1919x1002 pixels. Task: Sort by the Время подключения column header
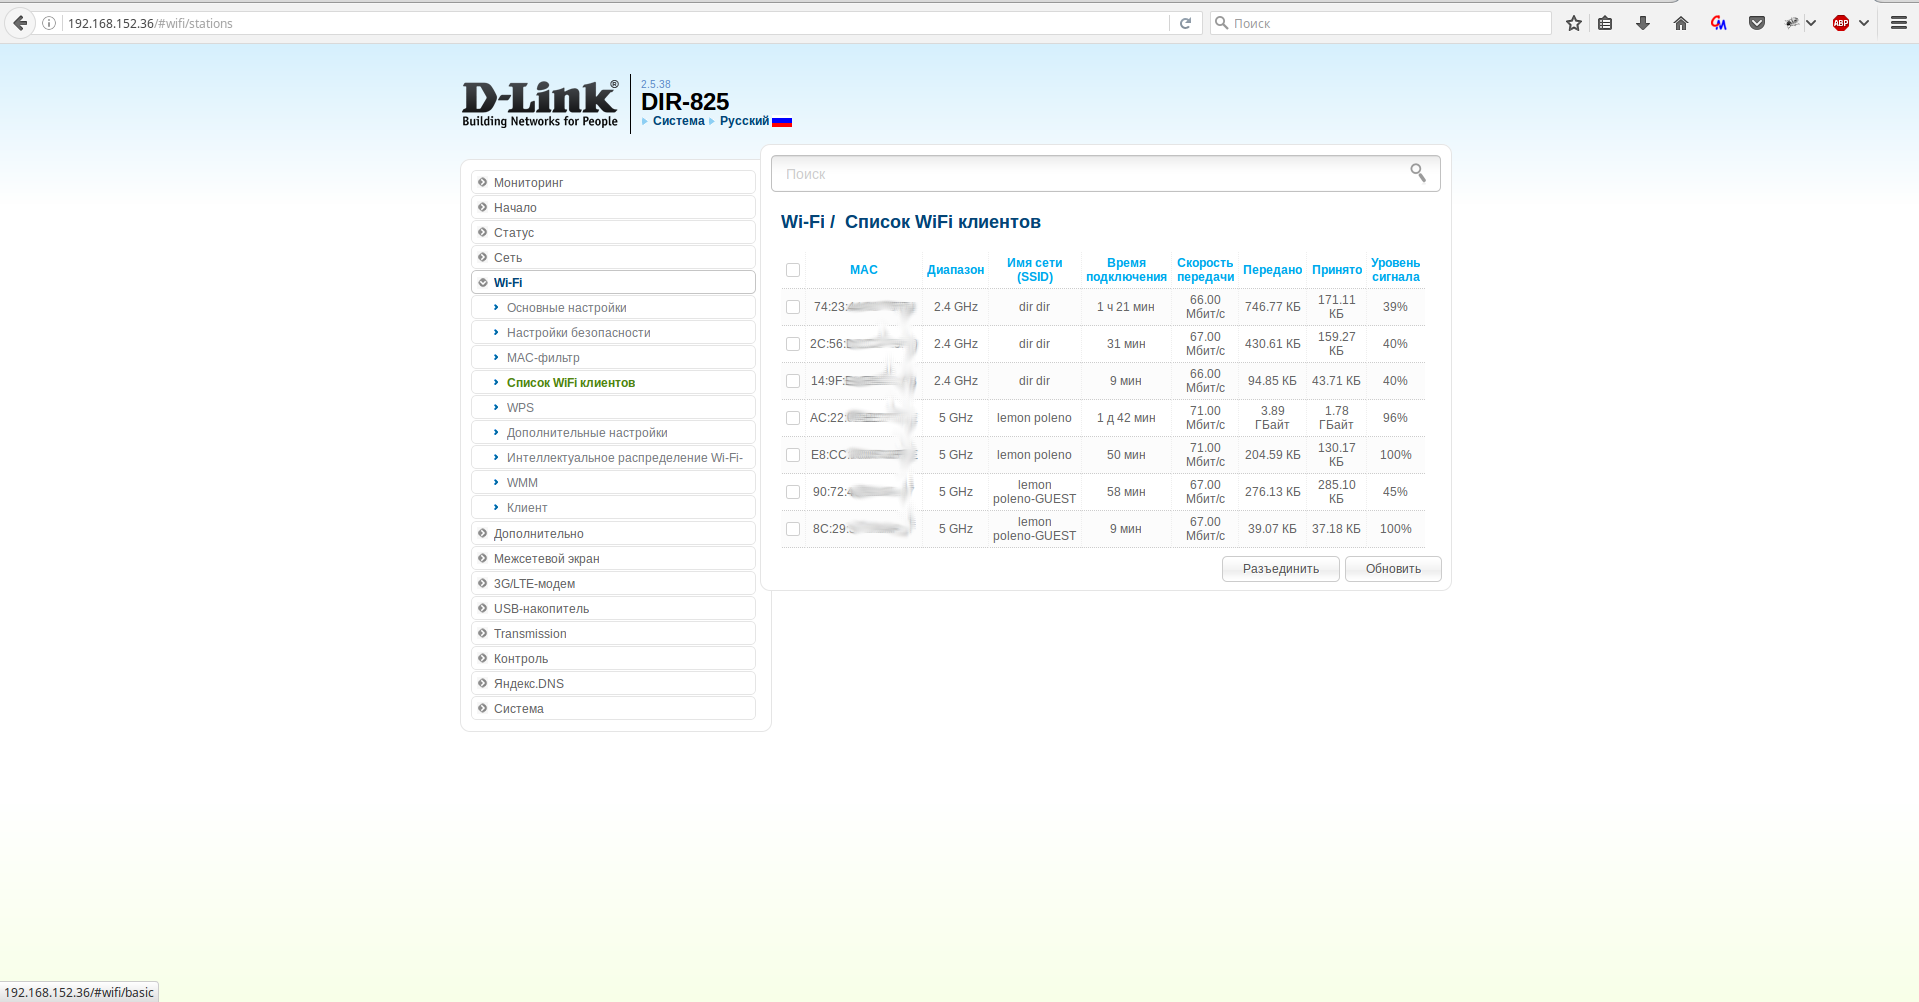click(1126, 270)
